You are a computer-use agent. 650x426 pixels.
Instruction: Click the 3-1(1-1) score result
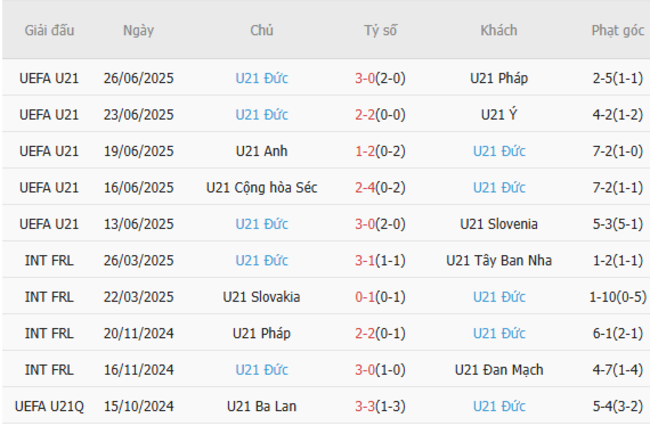click(x=380, y=261)
